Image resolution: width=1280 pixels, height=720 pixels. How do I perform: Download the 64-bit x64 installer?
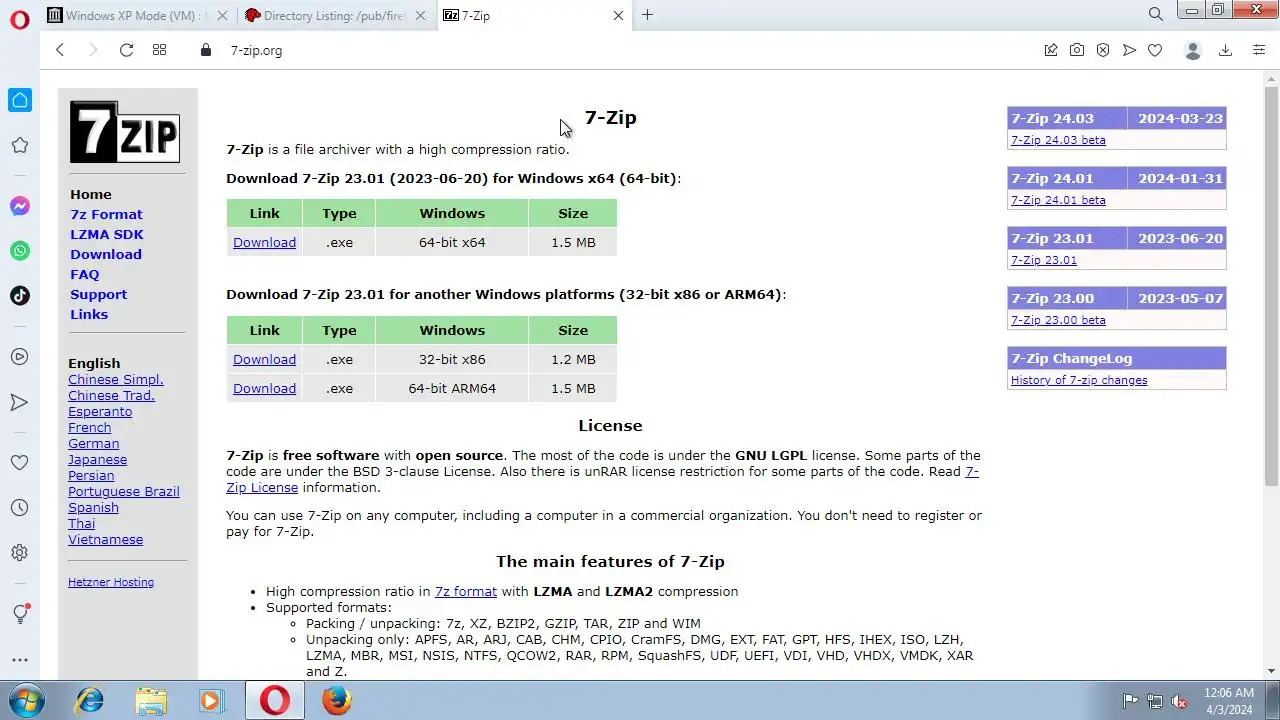(264, 242)
